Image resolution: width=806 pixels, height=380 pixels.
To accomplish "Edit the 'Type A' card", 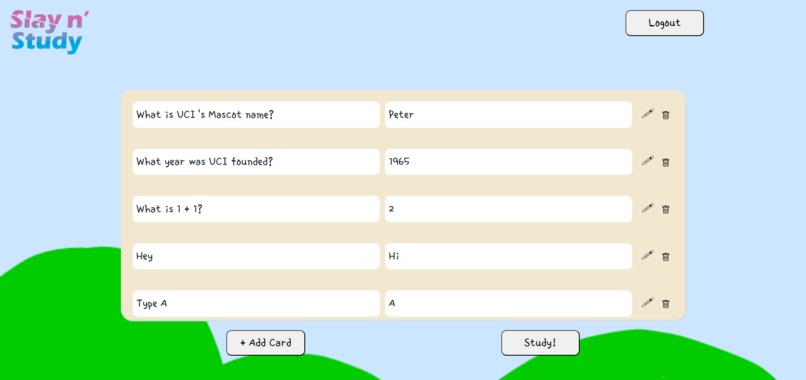I will (648, 303).
